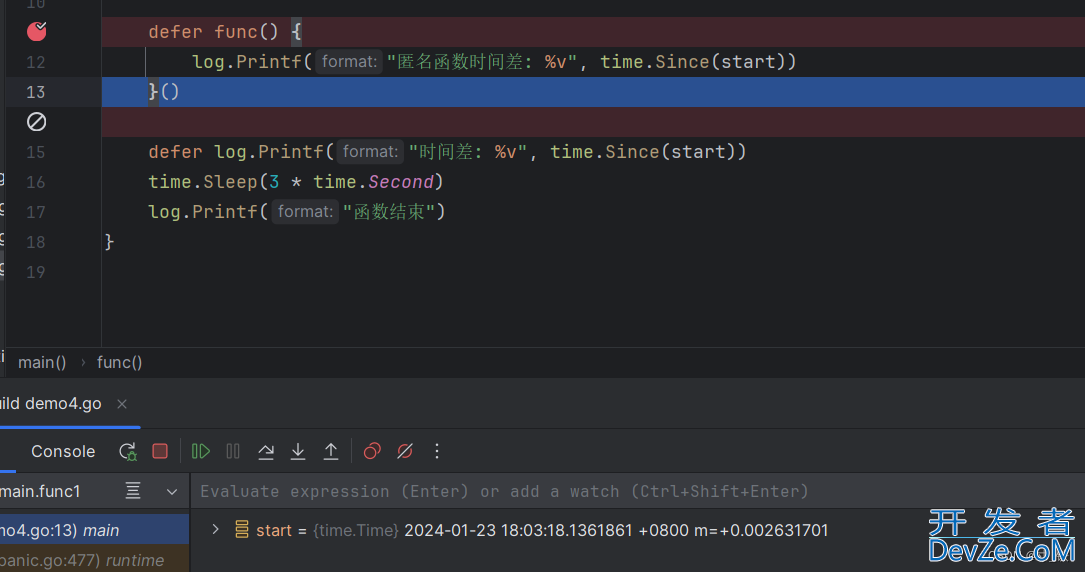1085x572 pixels.
Task: Toggle the breakpoint at defer func() line
Action: (x=37, y=32)
